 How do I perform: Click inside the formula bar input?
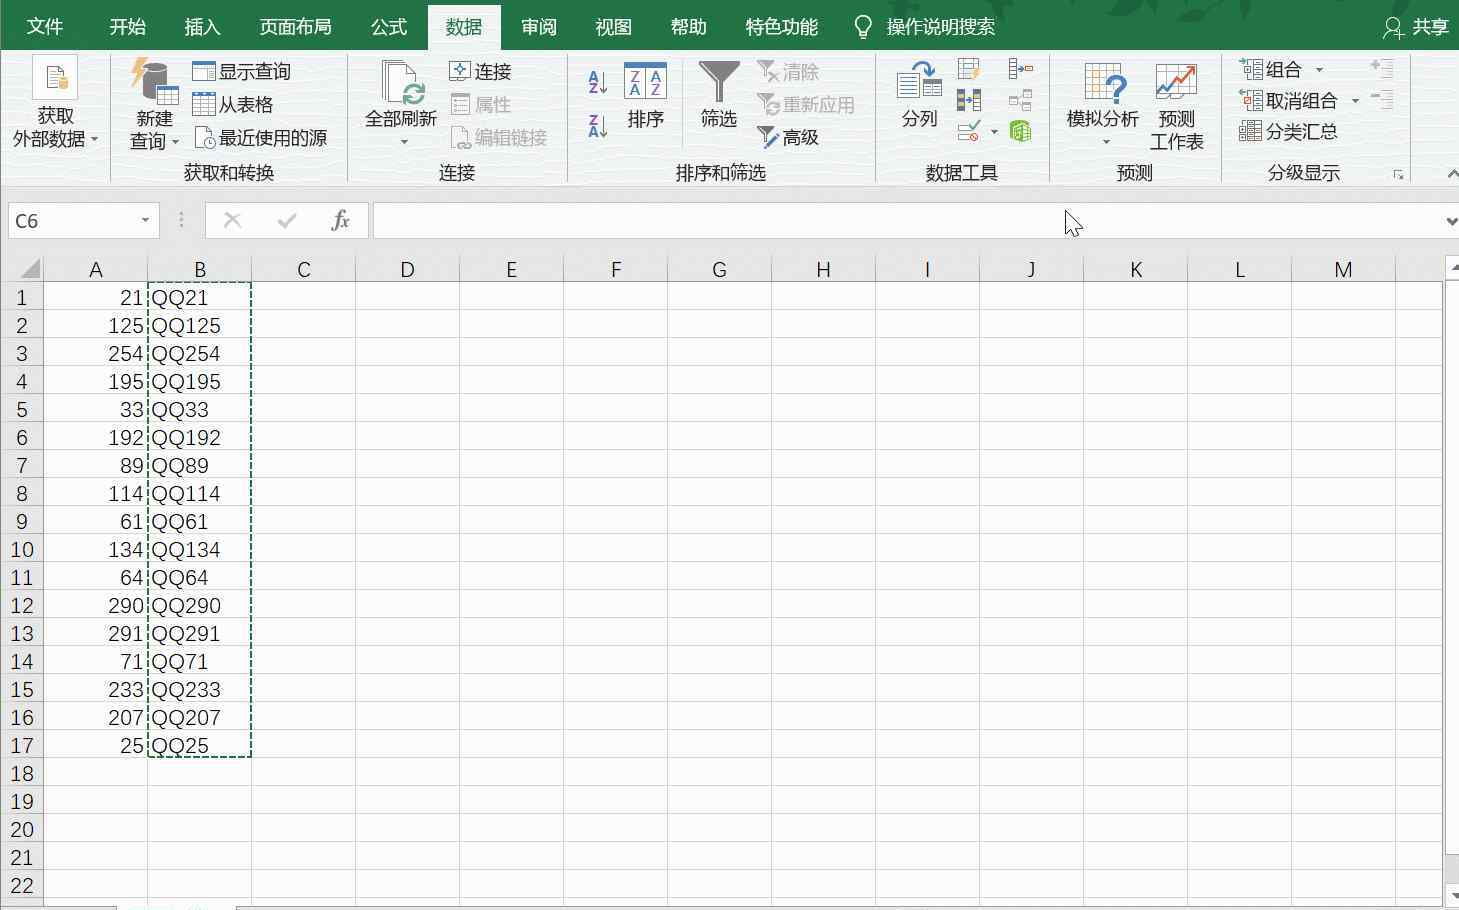pyautogui.click(x=905, y=220)
